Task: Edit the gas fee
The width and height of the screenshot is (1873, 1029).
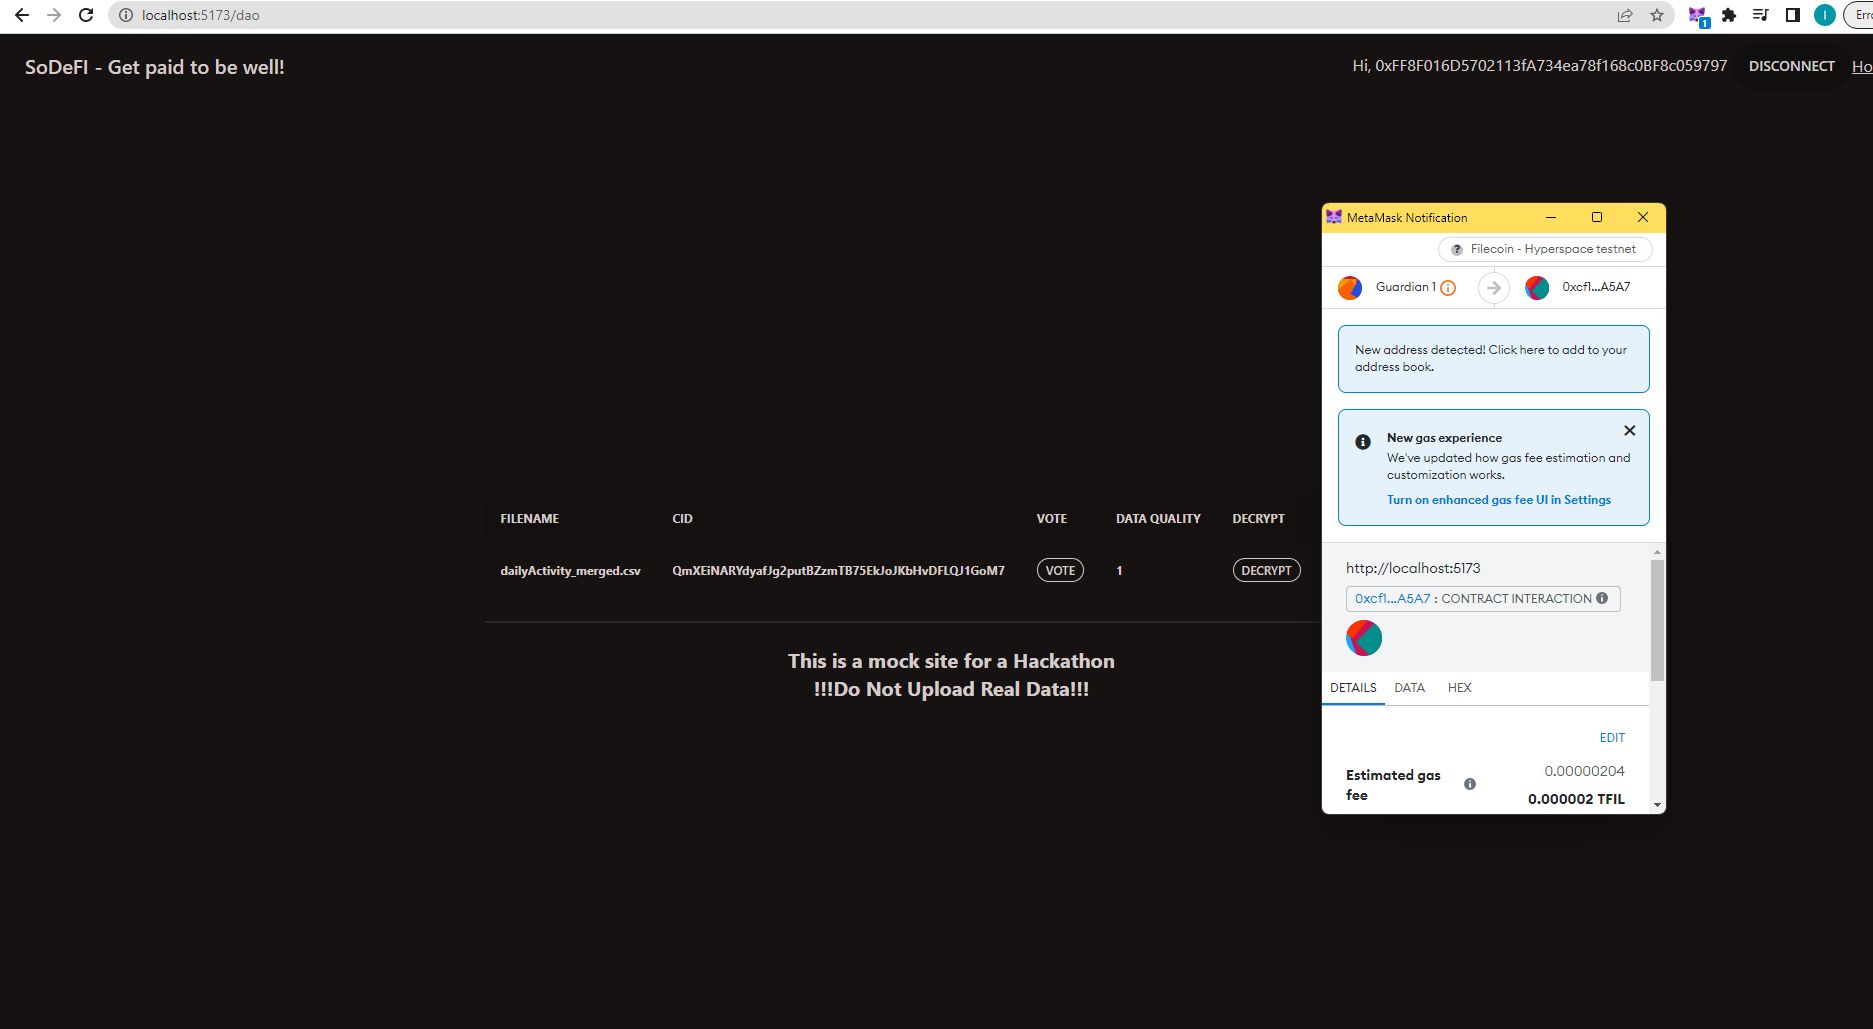Action: (1612, 738)
